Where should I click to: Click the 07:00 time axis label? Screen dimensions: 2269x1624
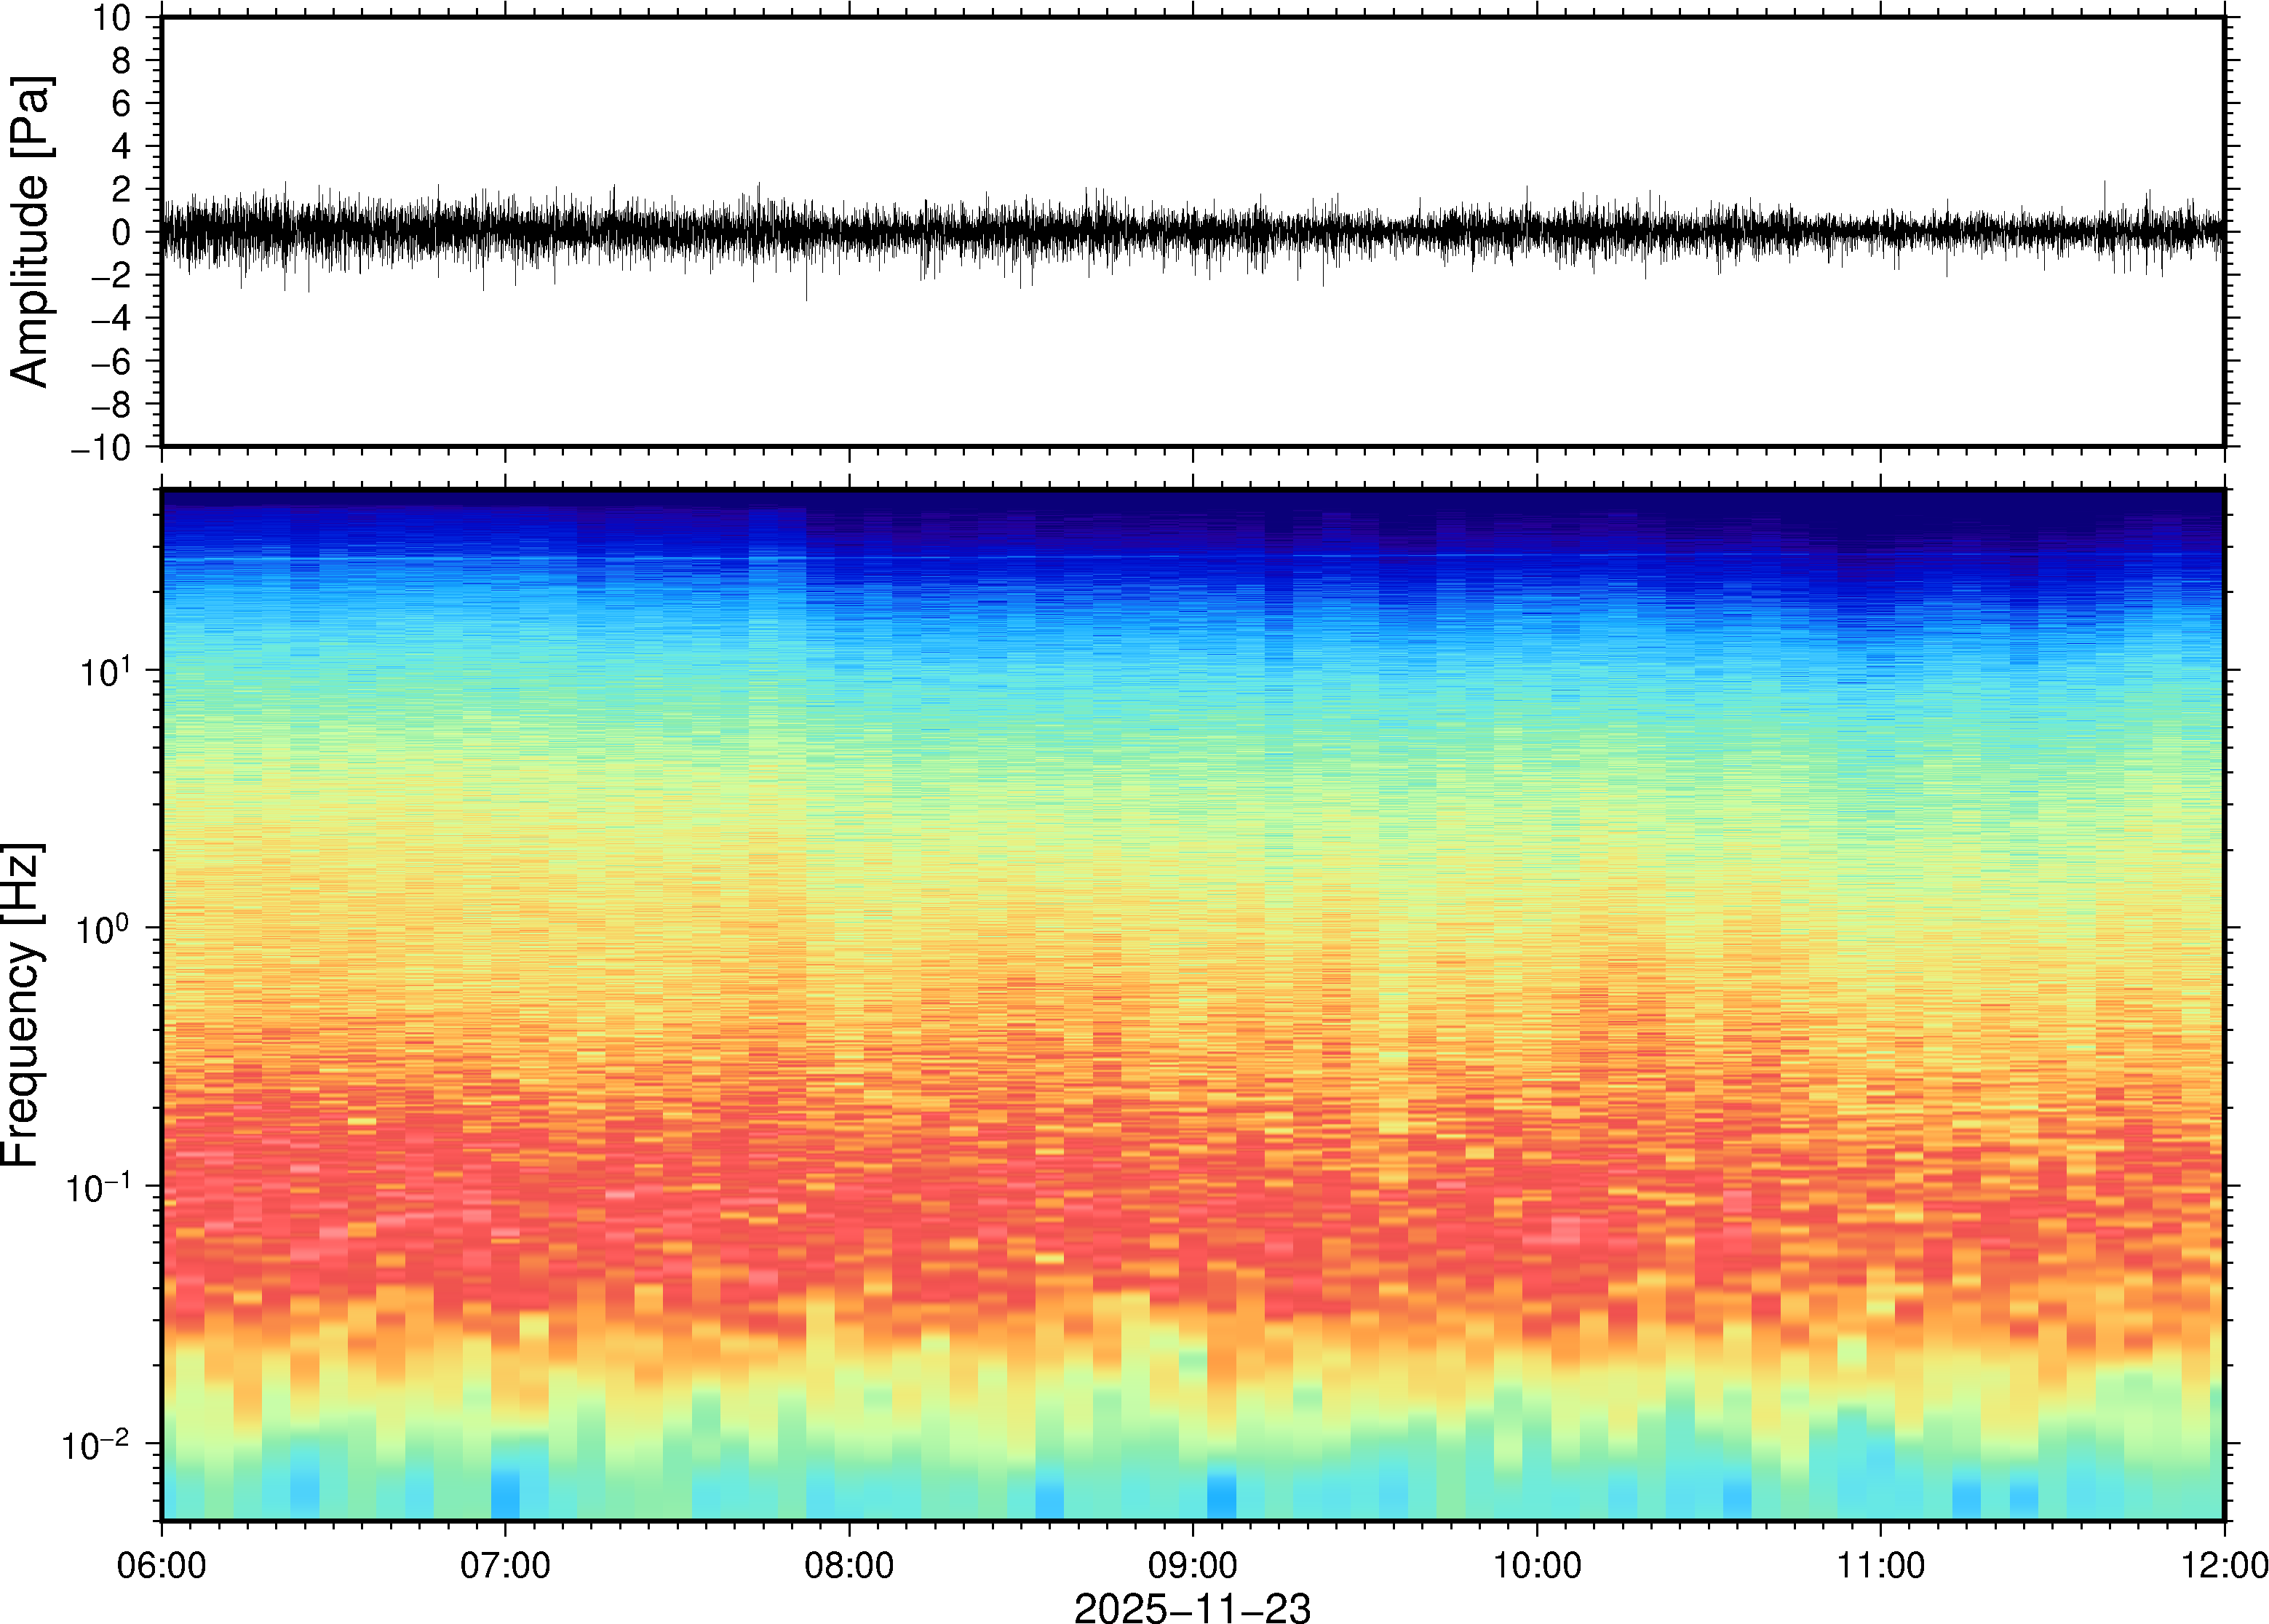(505, 1565)
